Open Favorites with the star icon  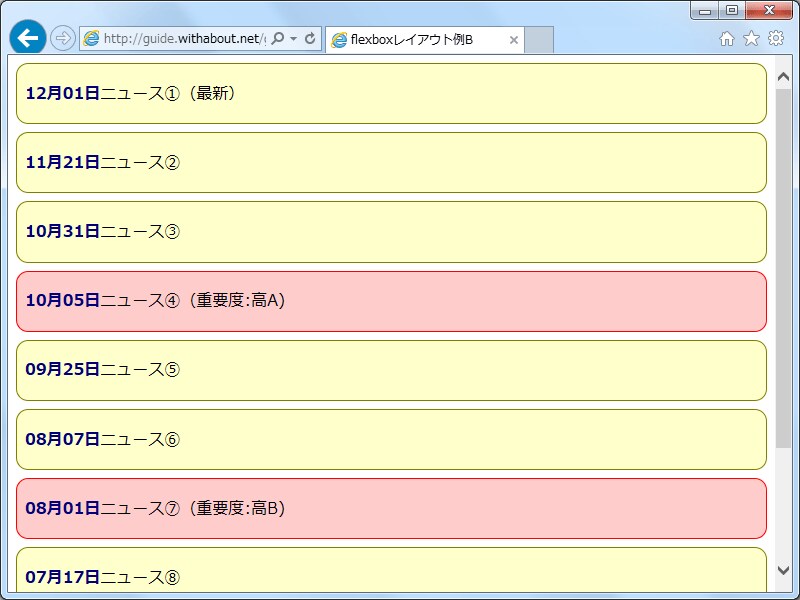(751, 38)
